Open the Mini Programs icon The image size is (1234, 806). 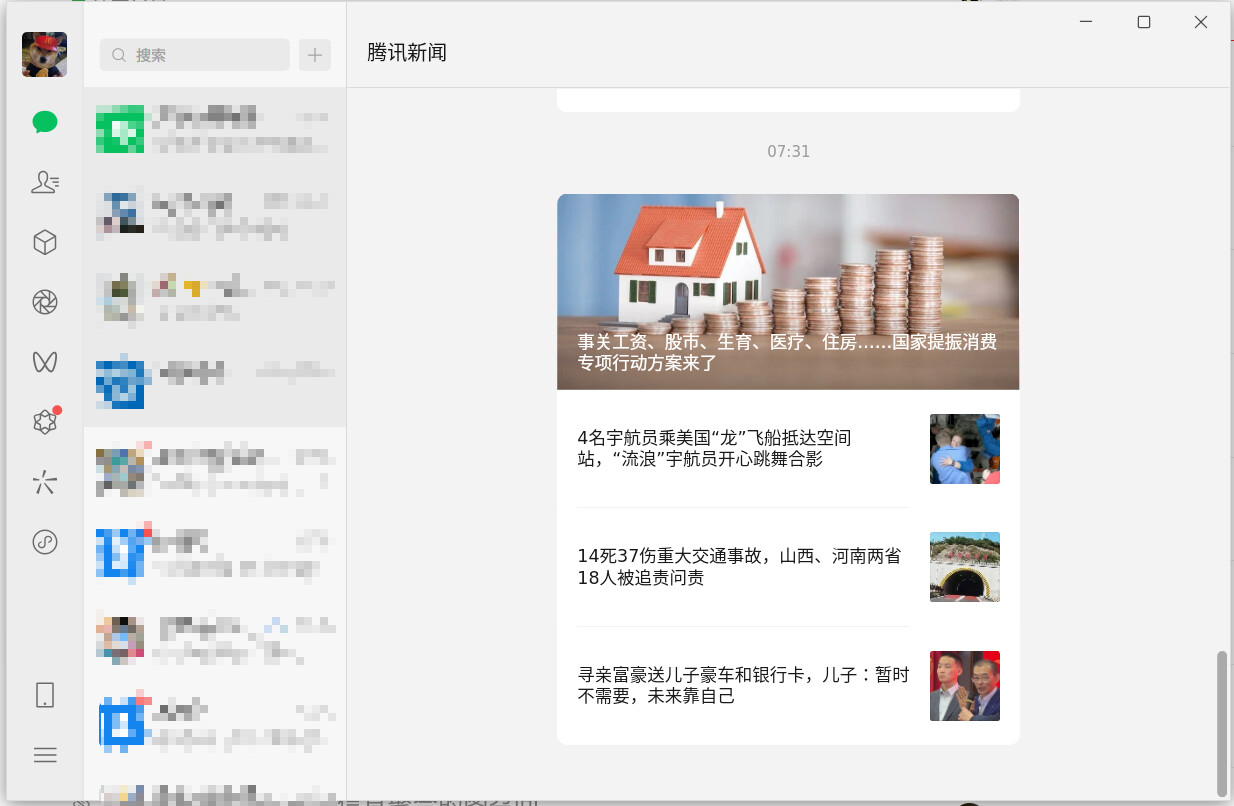click(x=45, y=542)
